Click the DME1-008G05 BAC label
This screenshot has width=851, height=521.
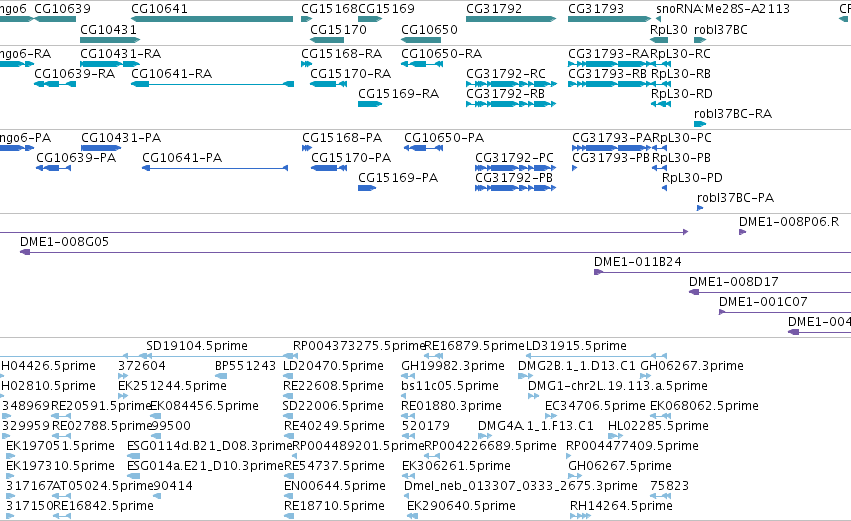[x=64, y=242]
